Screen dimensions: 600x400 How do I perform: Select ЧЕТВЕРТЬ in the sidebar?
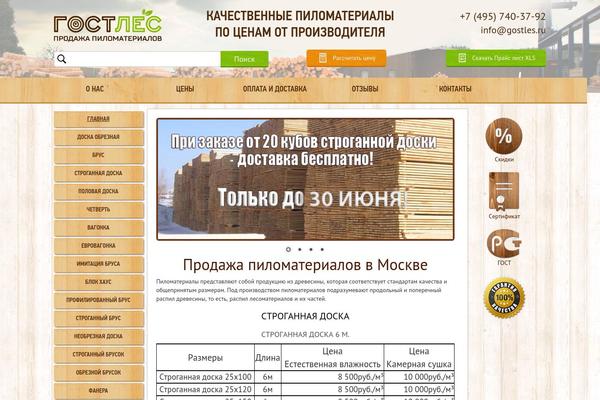tap(99, 210)
